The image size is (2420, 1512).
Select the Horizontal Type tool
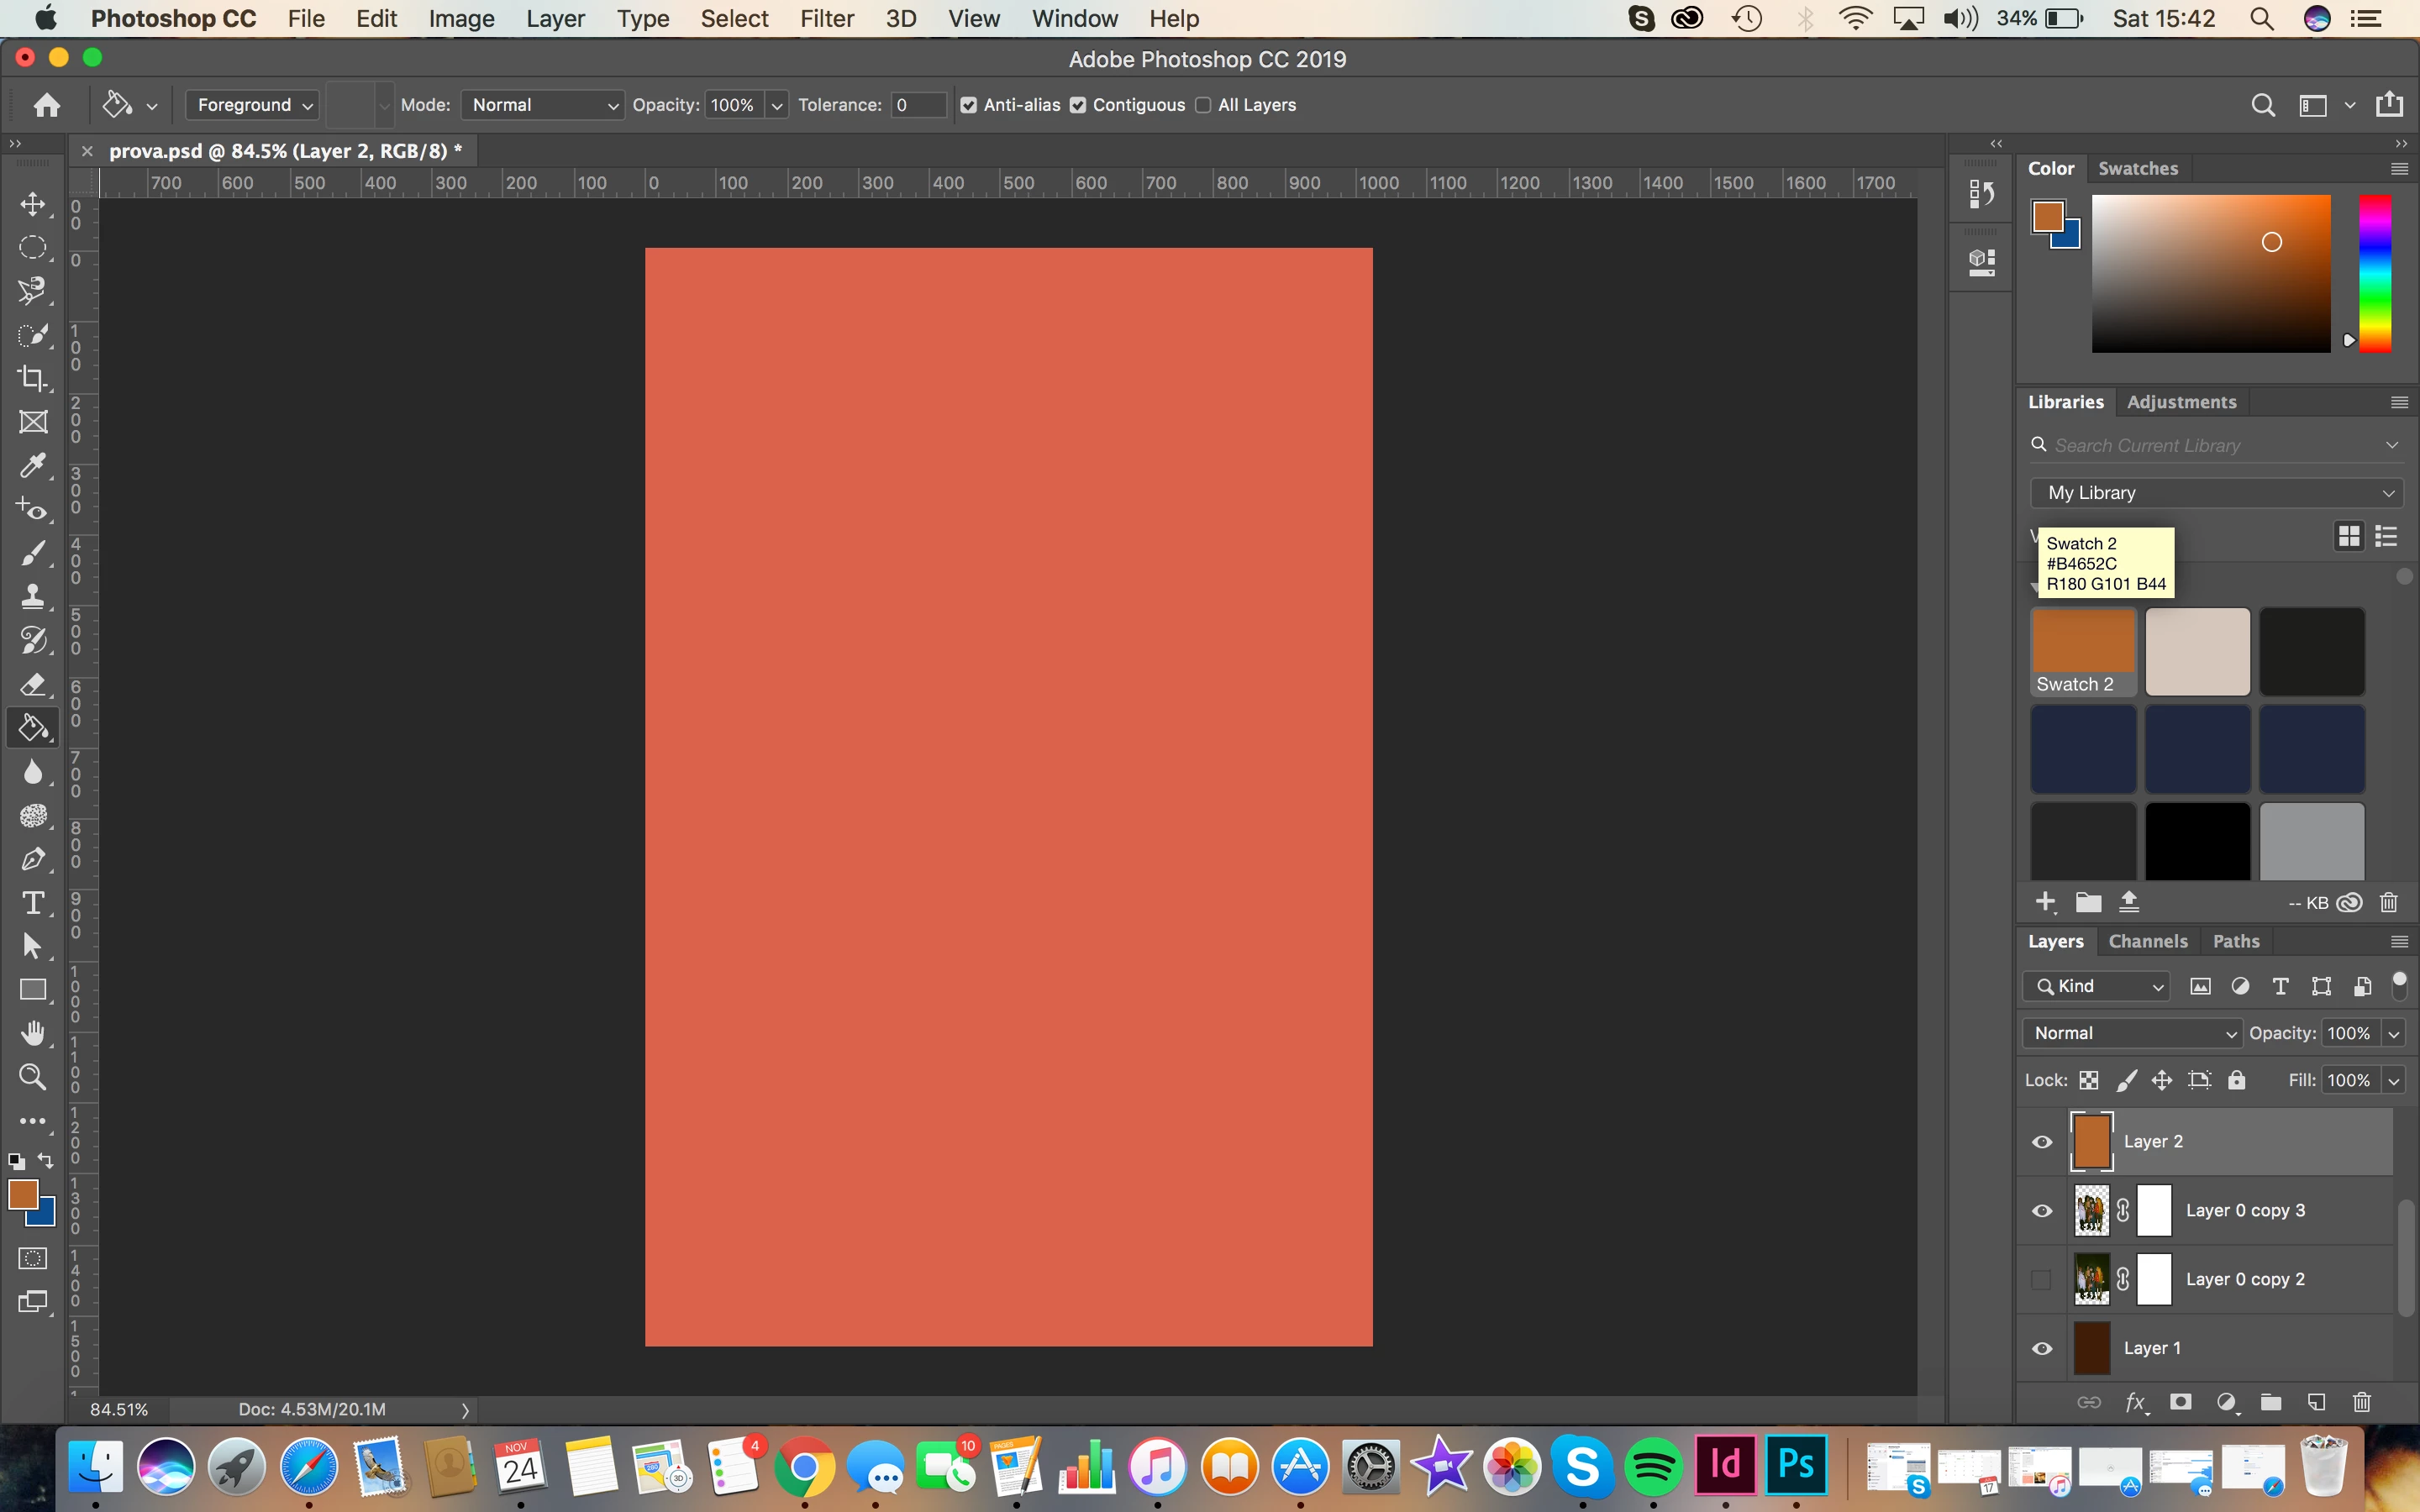pyautogui.click(x=33, y=903)
